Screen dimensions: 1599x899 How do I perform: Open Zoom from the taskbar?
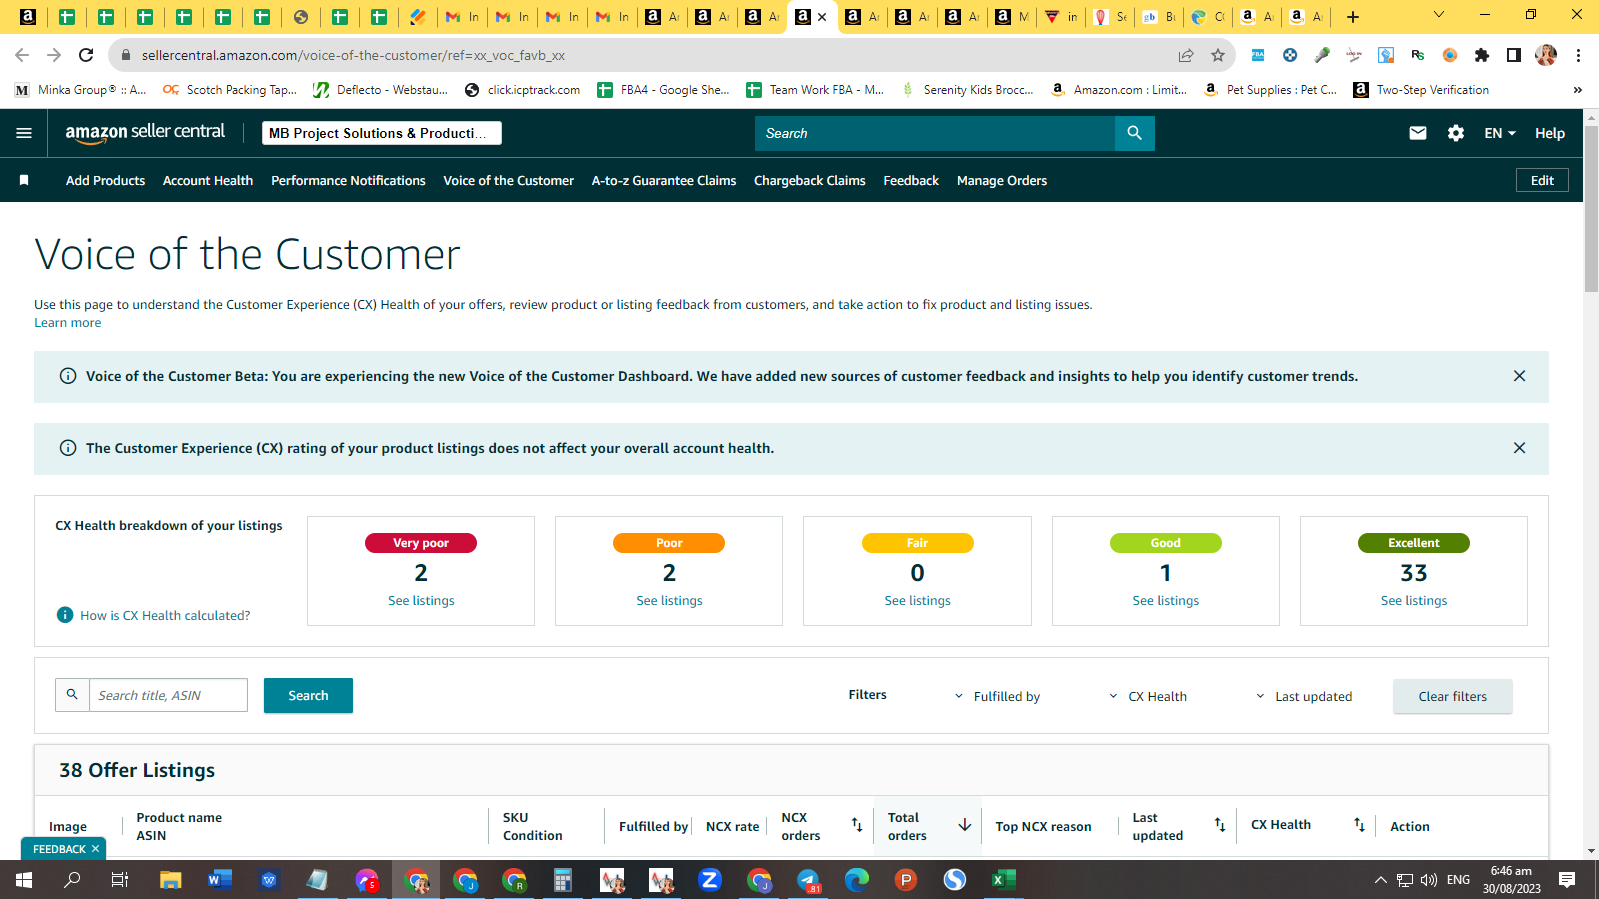[710, 880]
